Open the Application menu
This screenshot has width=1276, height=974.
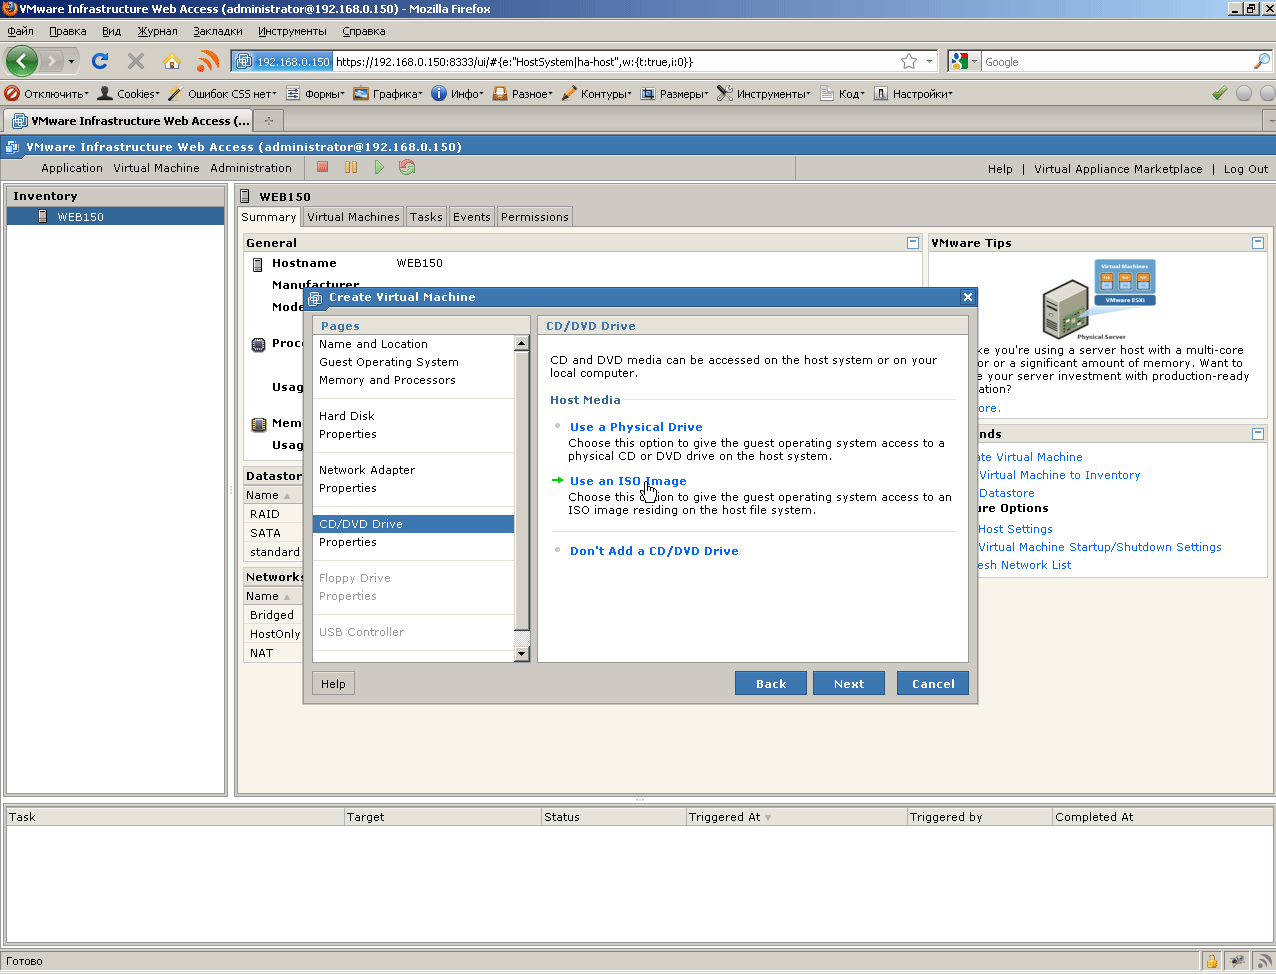[72, 168]
